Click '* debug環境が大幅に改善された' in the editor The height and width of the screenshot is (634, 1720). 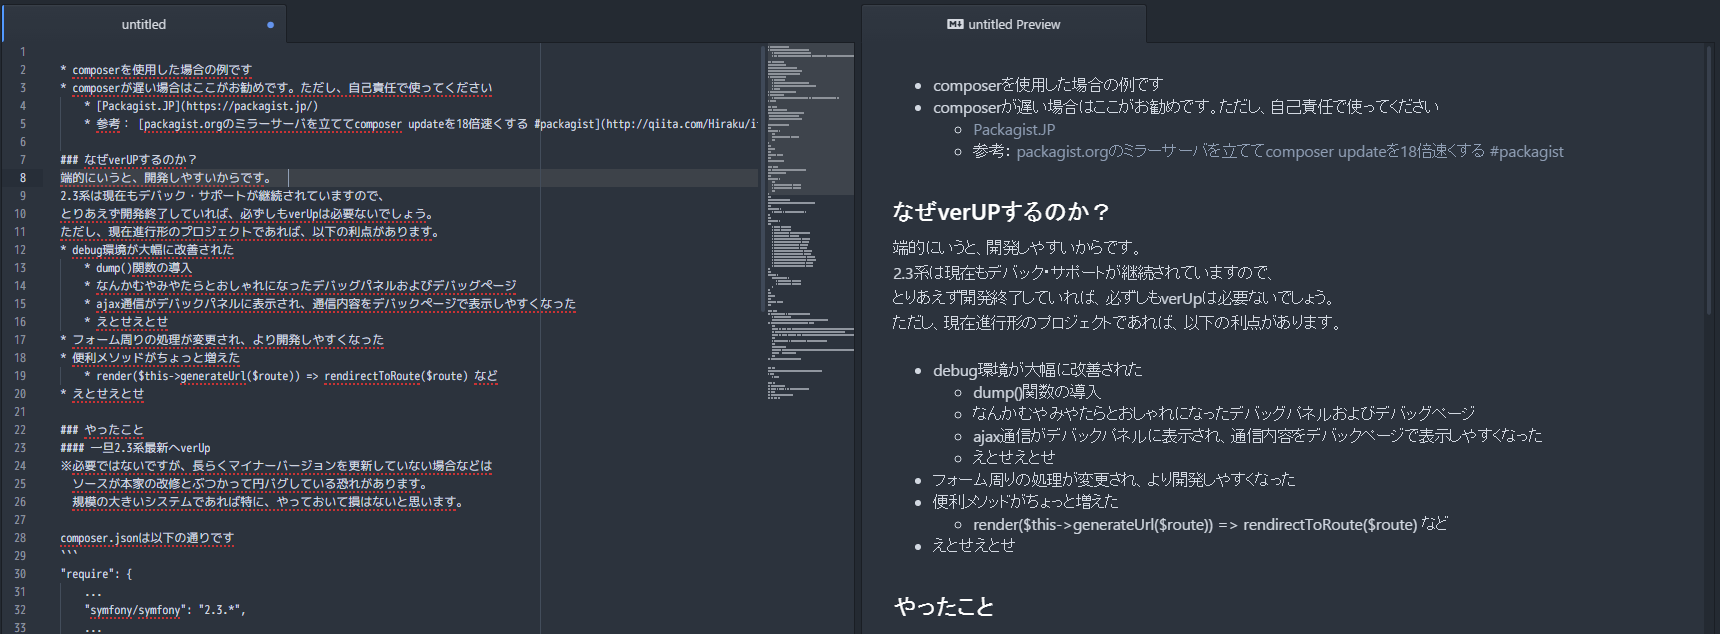[x=147, y=250]
